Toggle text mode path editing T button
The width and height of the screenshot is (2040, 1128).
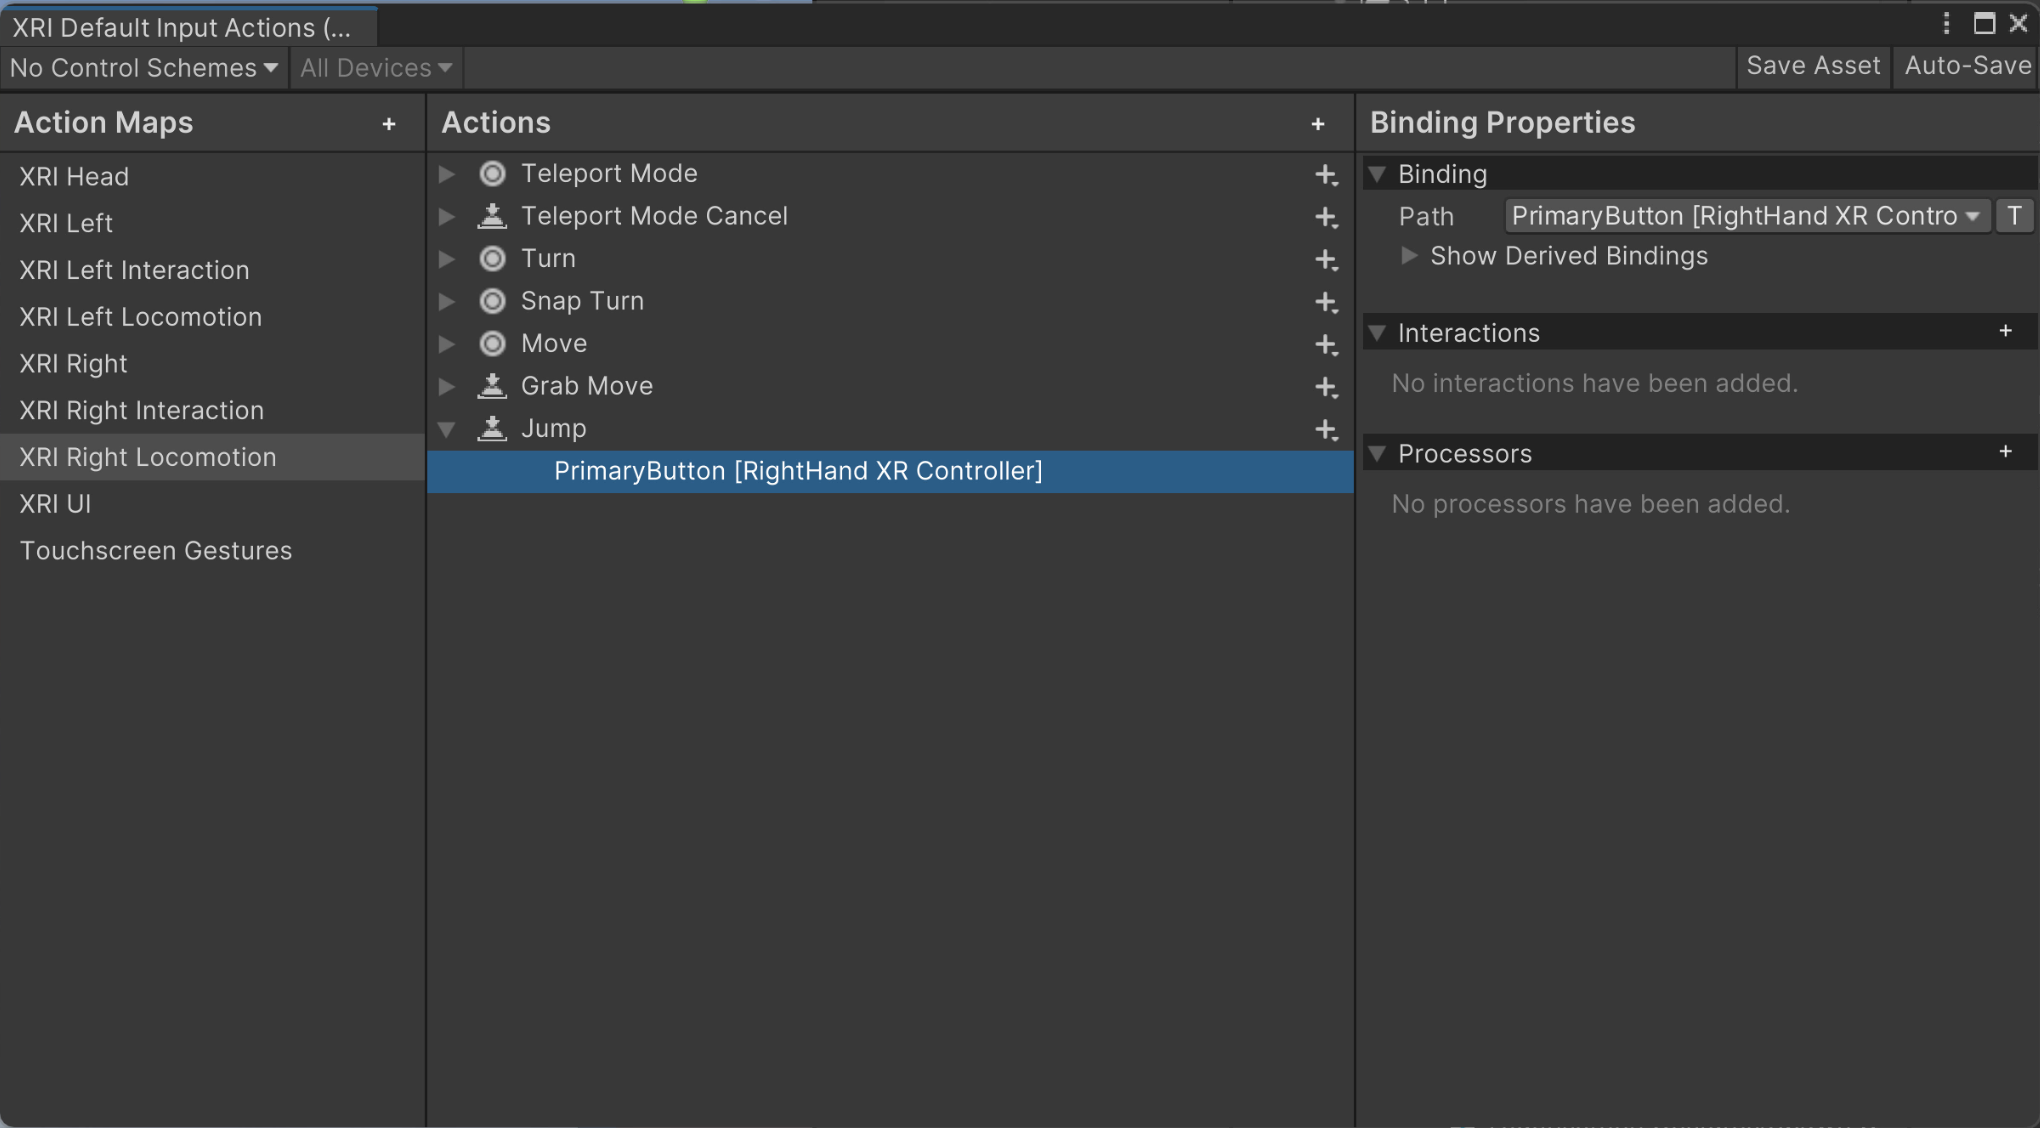click(x=2014, y=216)
